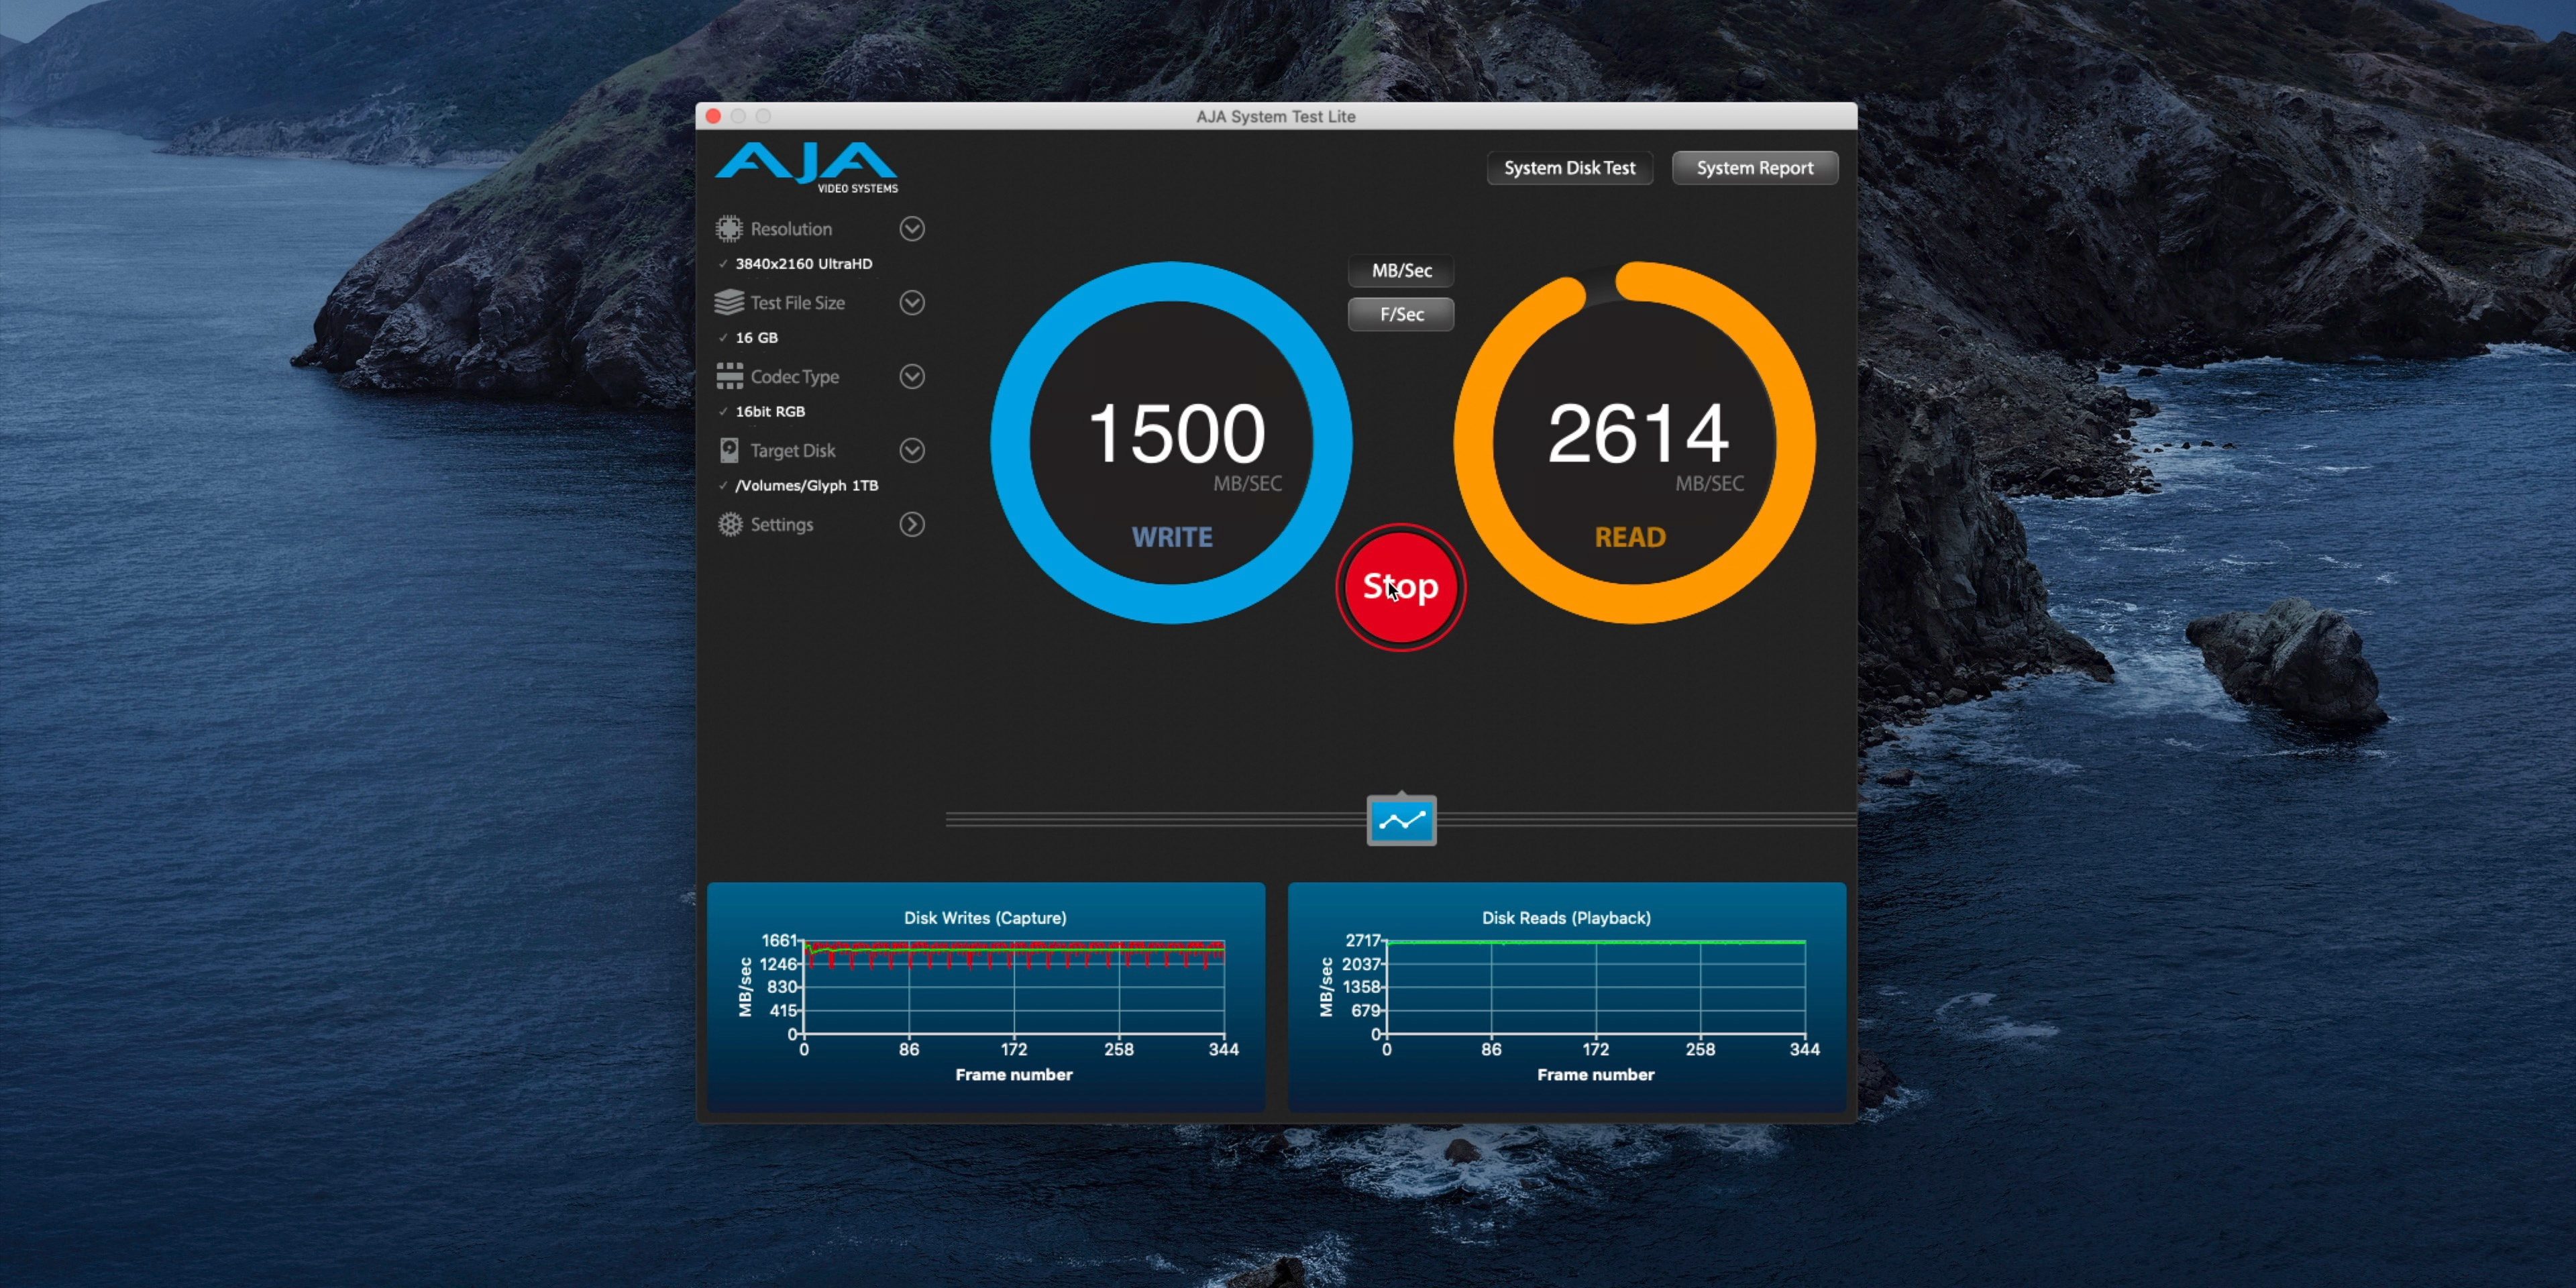The image size is (2576, 1288).
Task: Stop the running disk test
Action: pyautogui.click(x=1400, y=587)
